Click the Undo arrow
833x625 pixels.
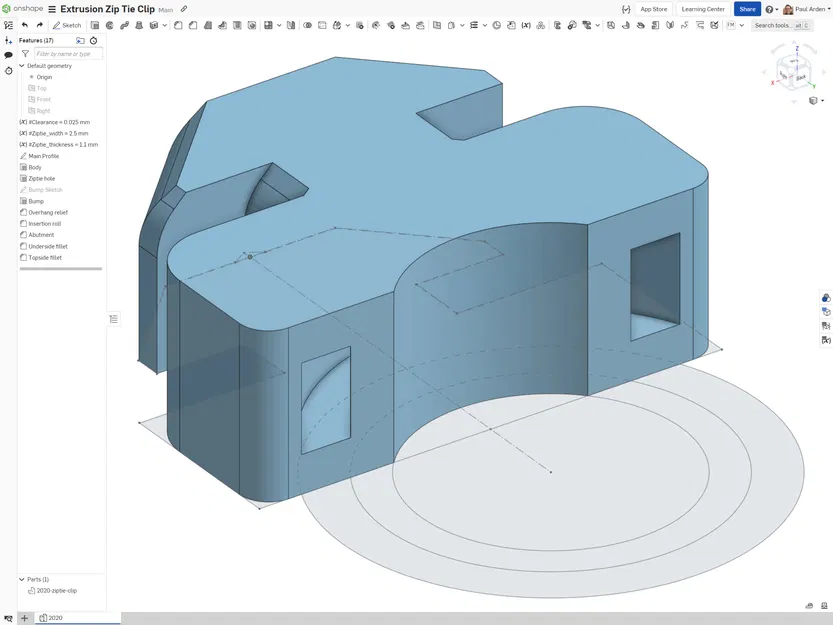pyautogui.click(x=24, y=25)
